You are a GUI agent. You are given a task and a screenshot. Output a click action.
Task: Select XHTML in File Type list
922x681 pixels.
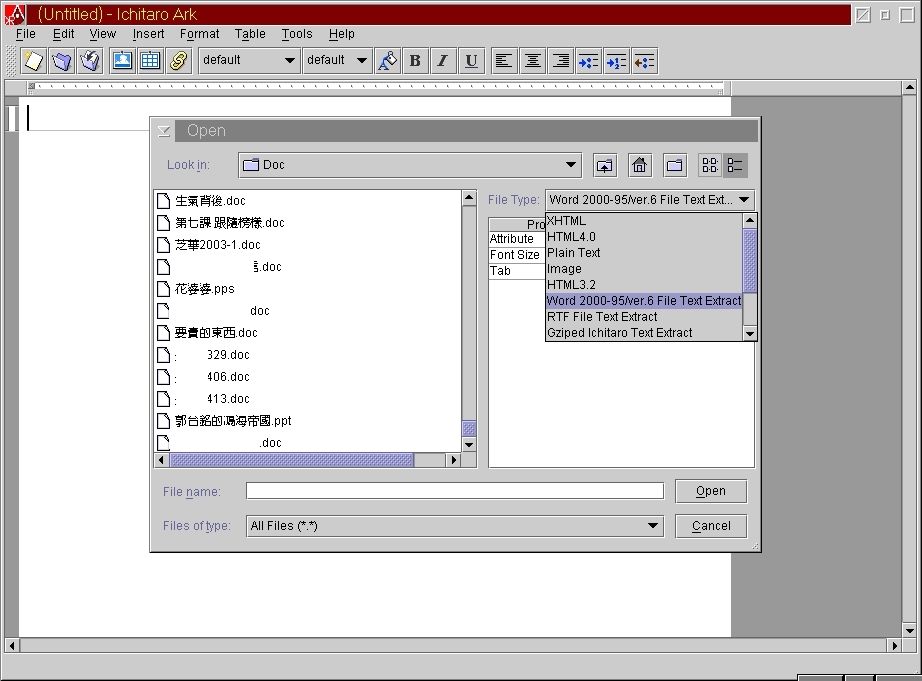(644, 221)
